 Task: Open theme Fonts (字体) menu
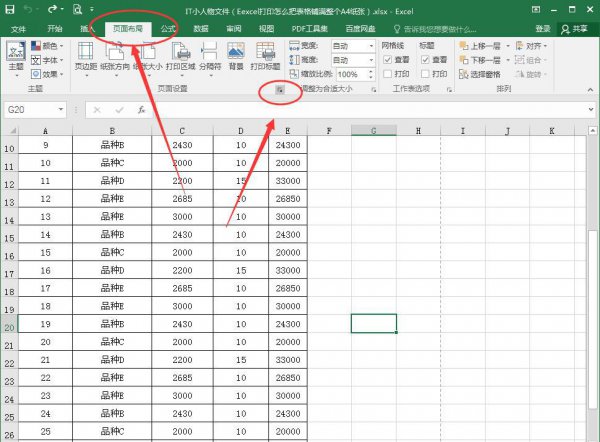point(47,60)
